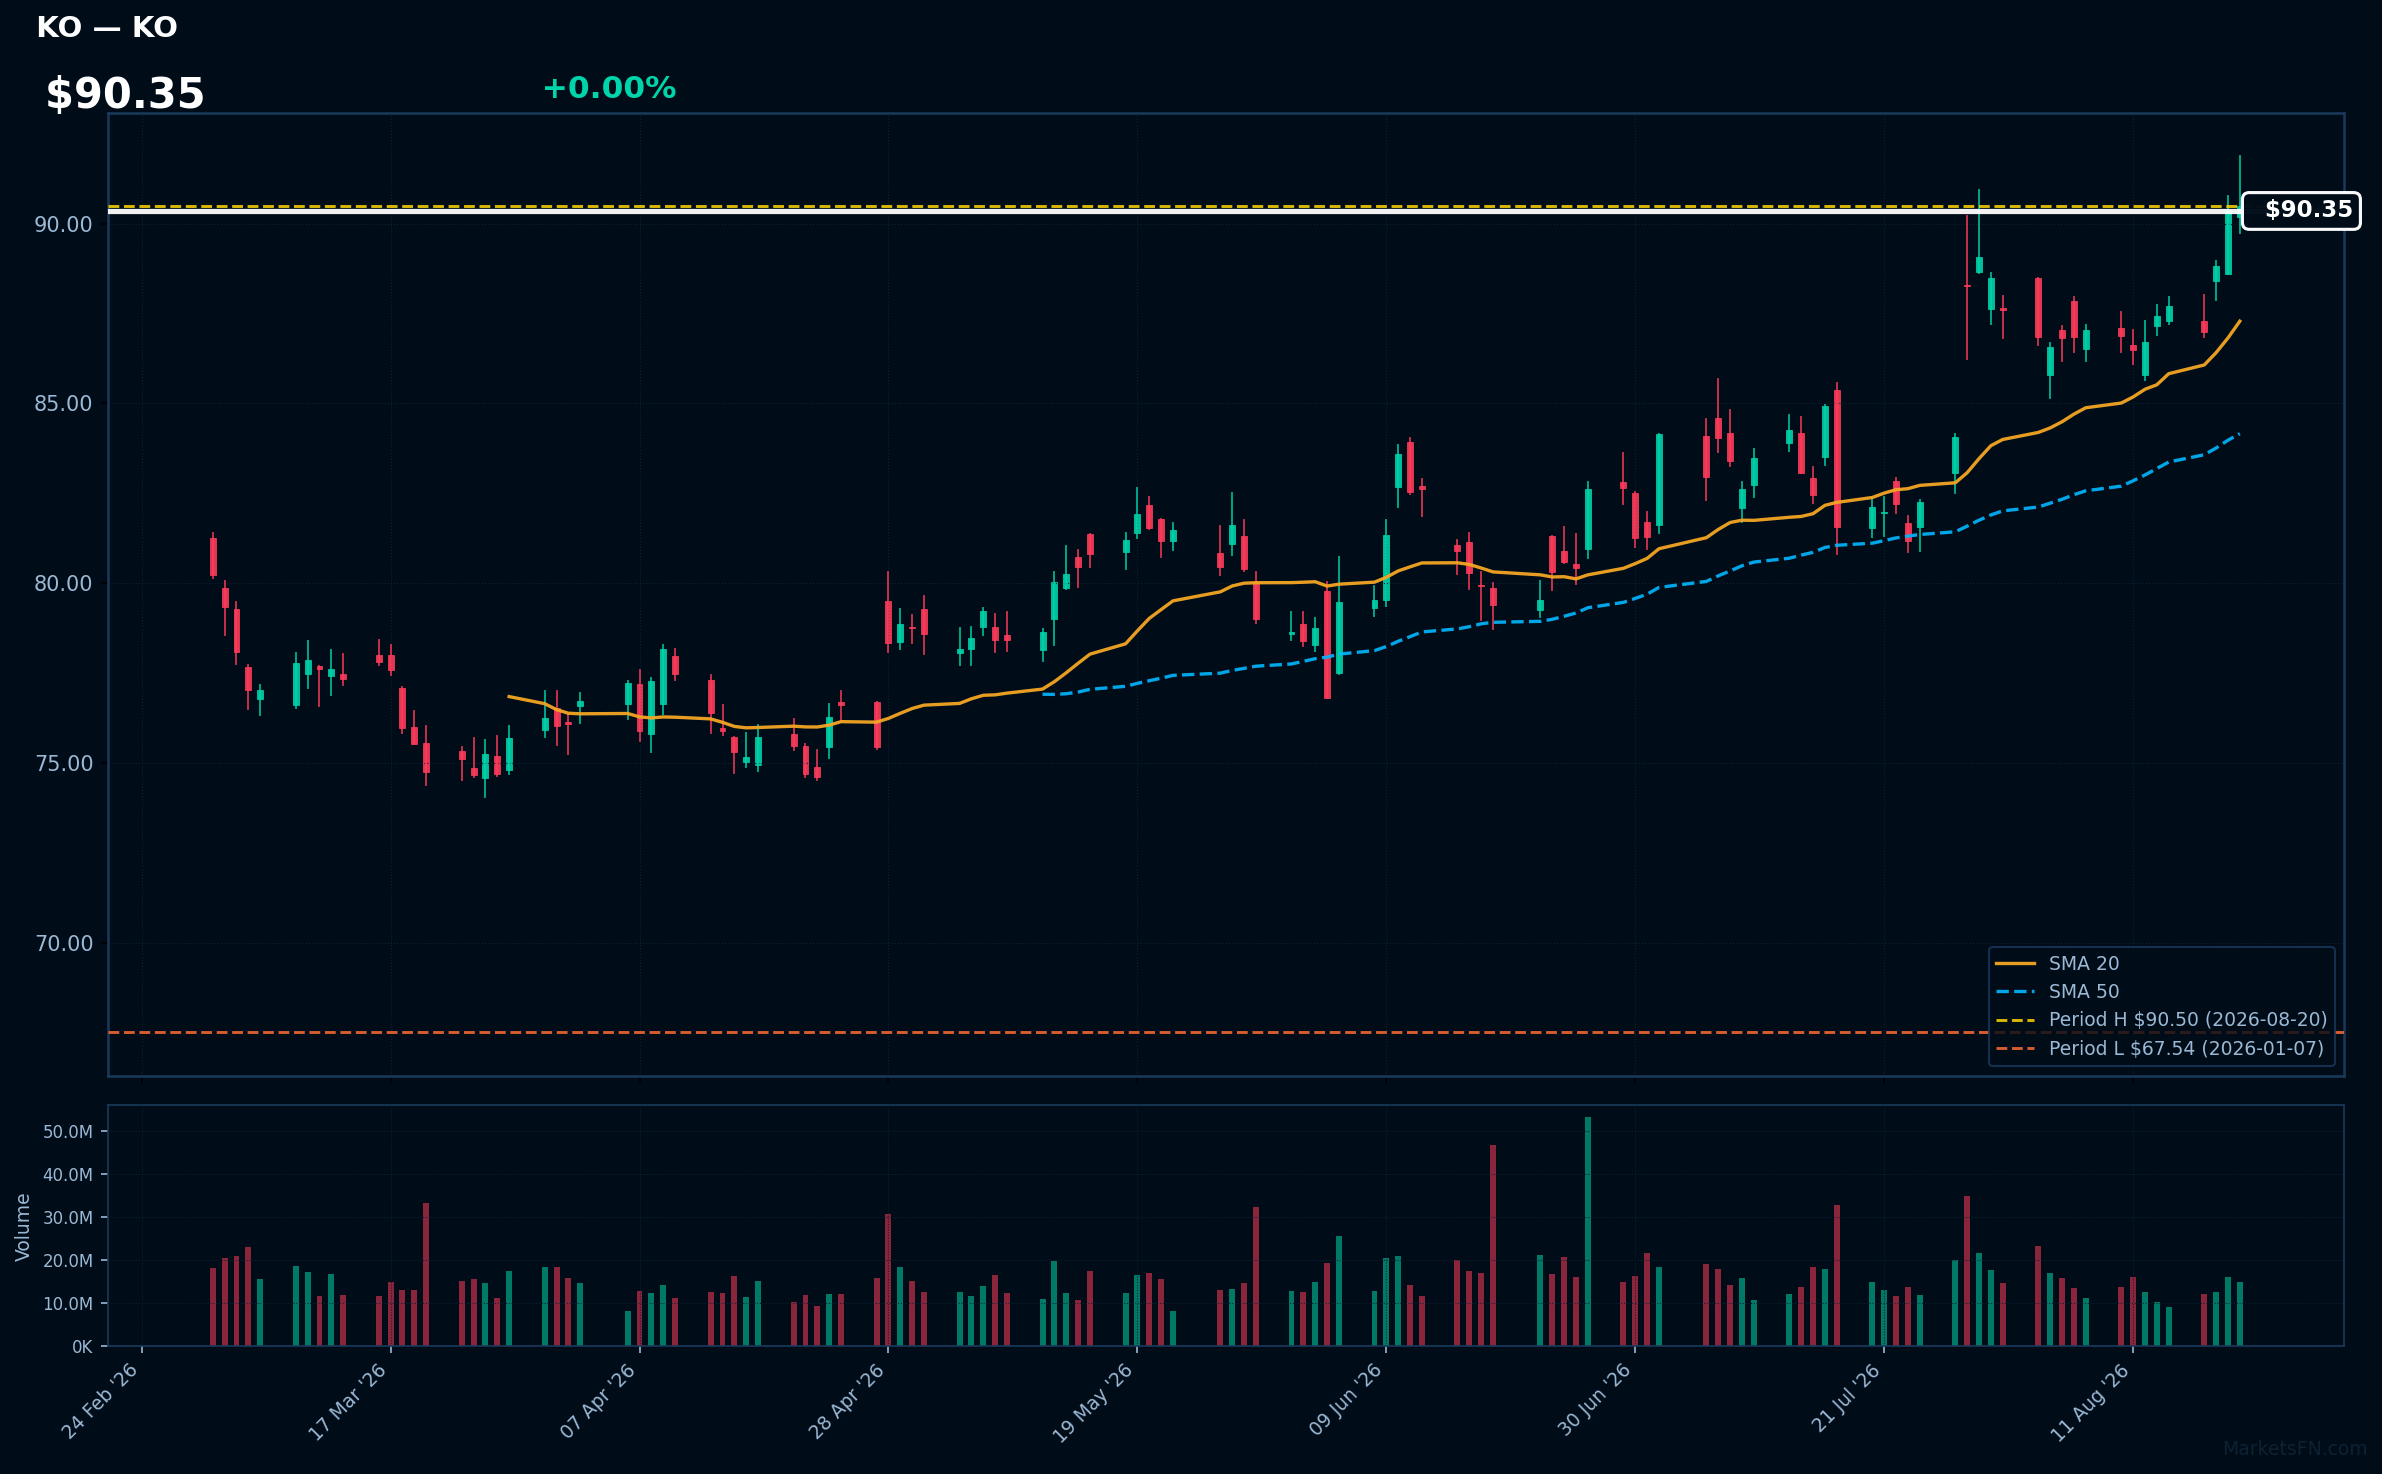This screenshot has width=2382, height=1474.
Task: Click the +0.00% change percentage
Action: pos(609,88)
